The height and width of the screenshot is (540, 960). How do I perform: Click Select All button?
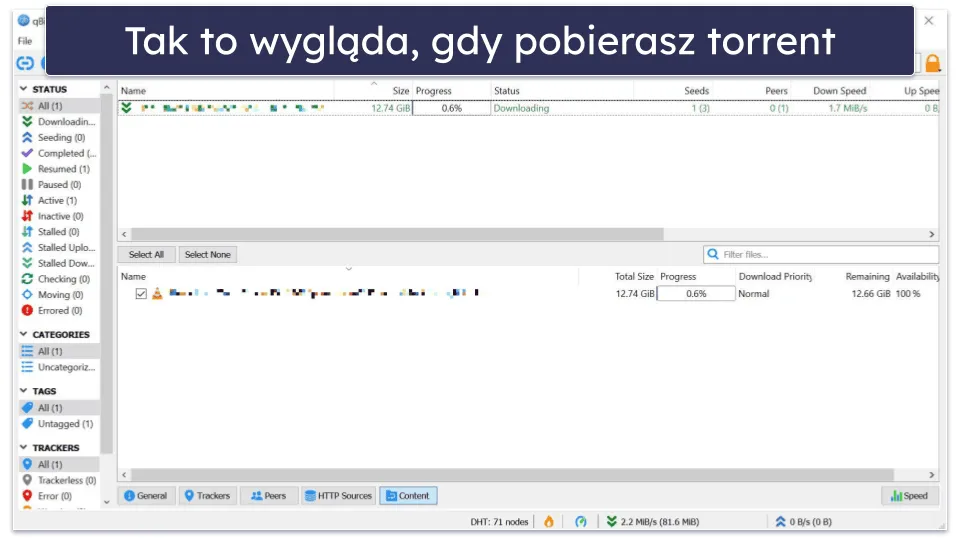click(146, 255)
